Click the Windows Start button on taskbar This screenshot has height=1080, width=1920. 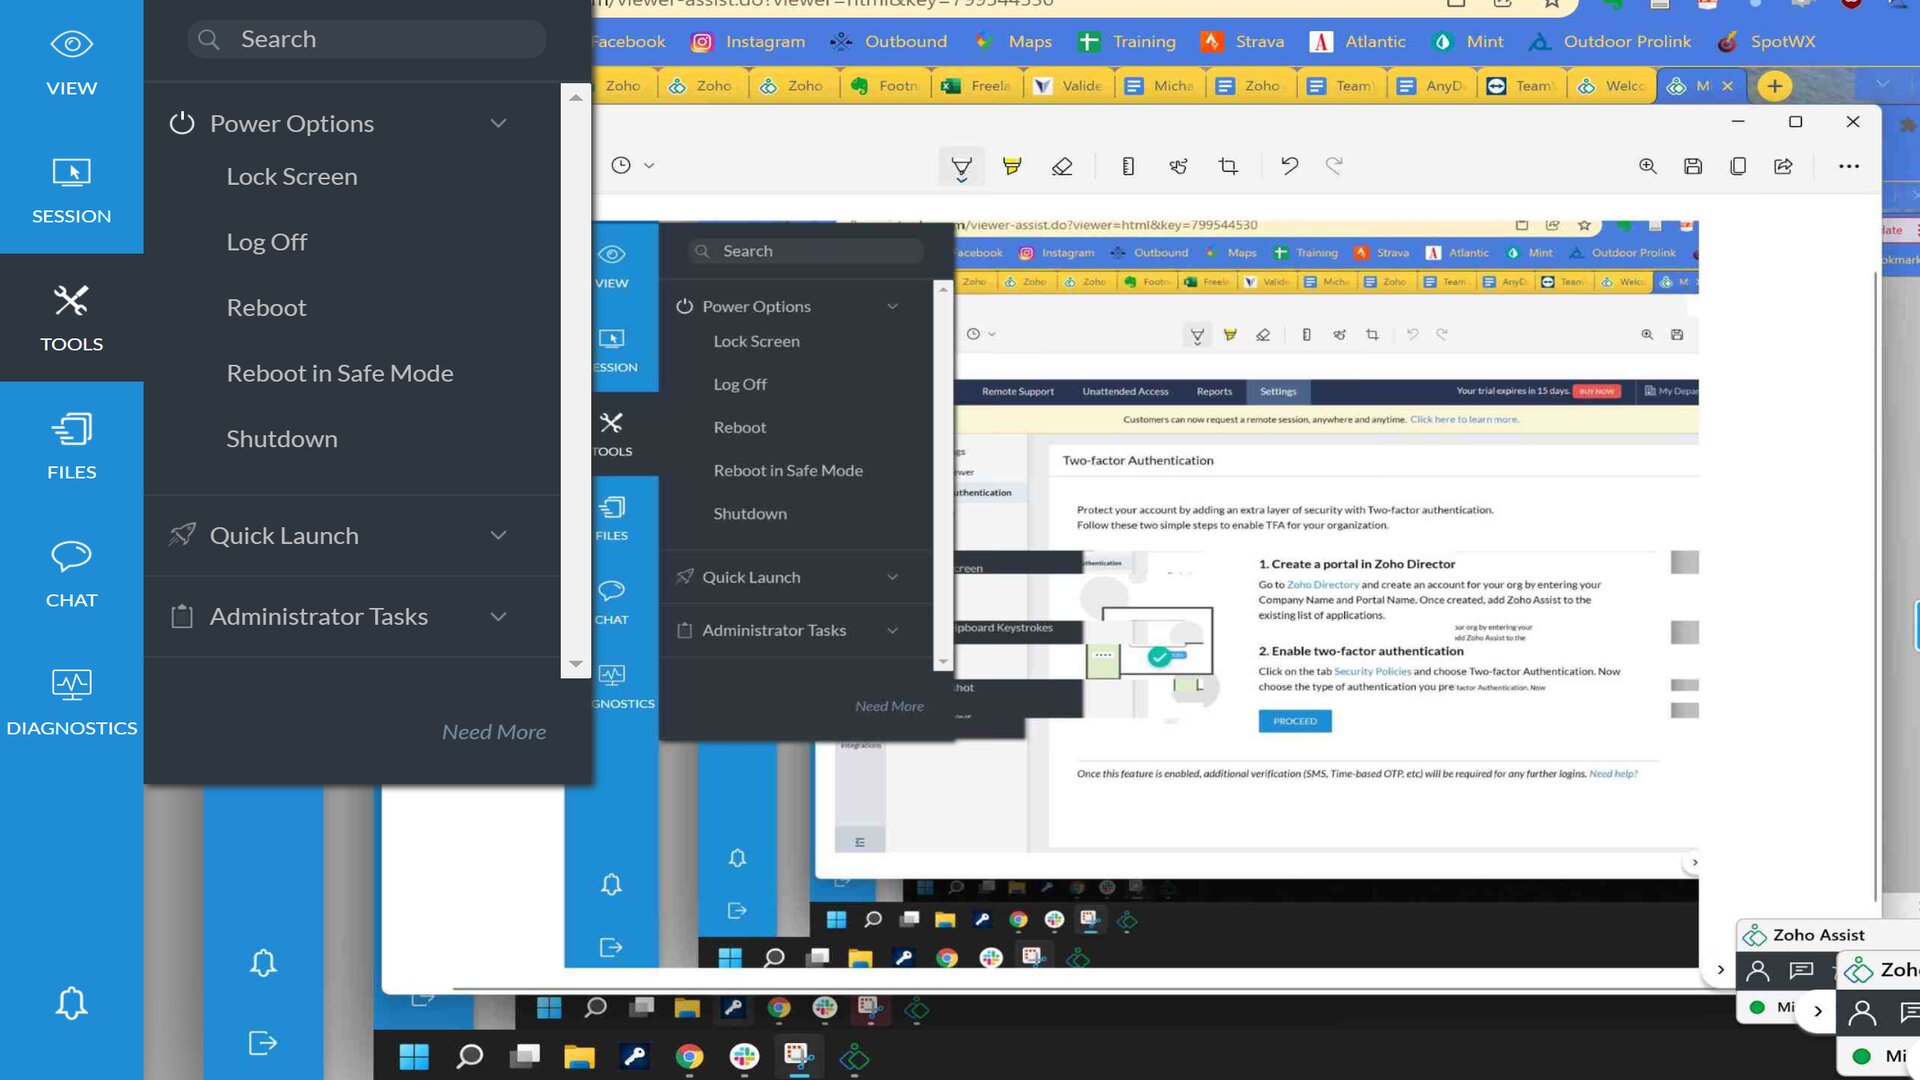[413, 1056]
